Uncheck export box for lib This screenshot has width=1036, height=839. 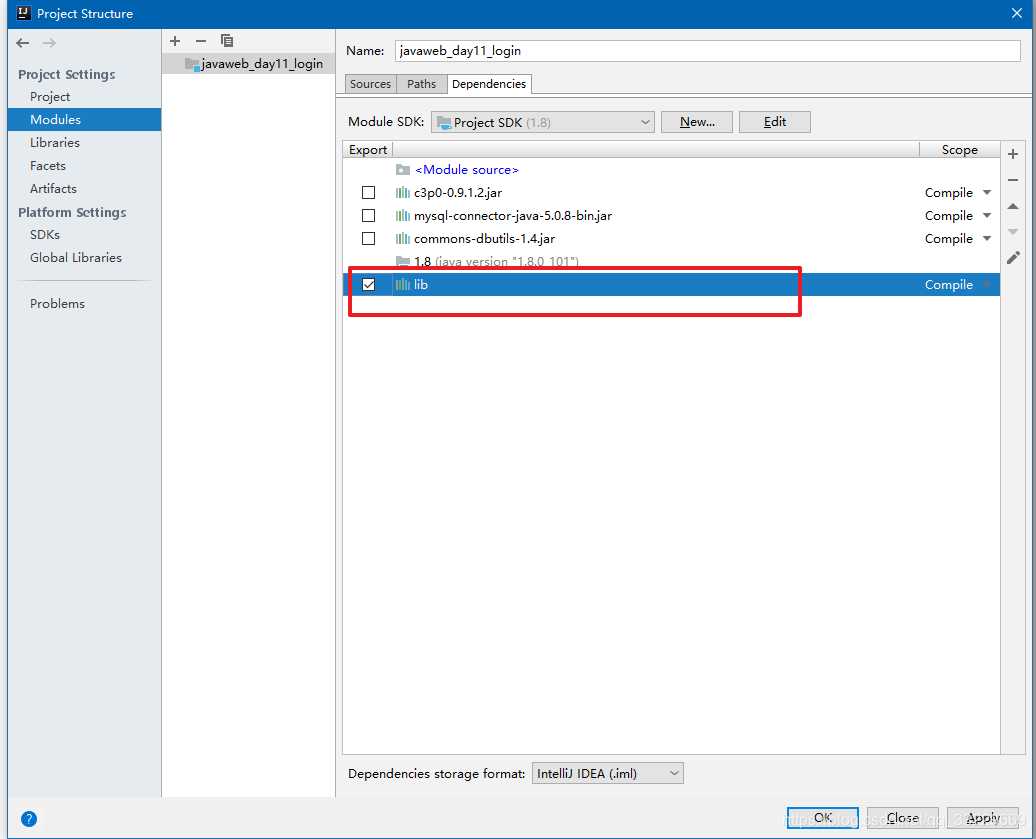point(369,285)
